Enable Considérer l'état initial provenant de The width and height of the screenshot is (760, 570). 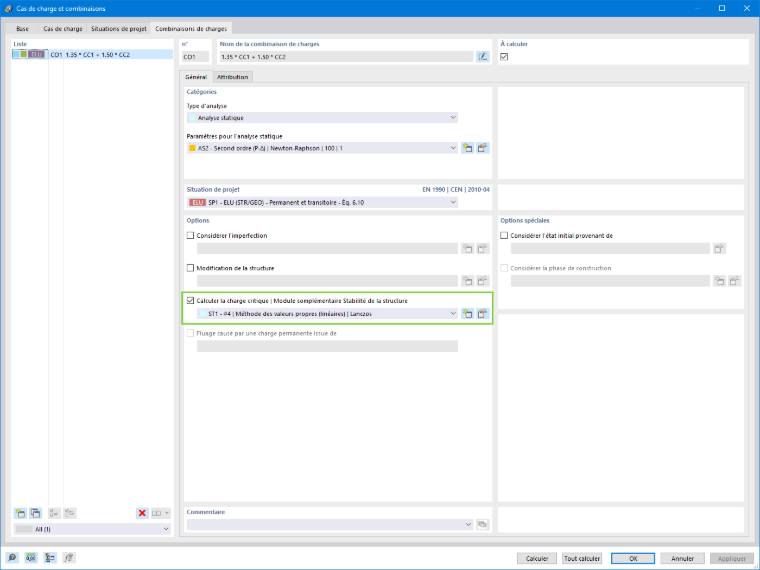504,236
